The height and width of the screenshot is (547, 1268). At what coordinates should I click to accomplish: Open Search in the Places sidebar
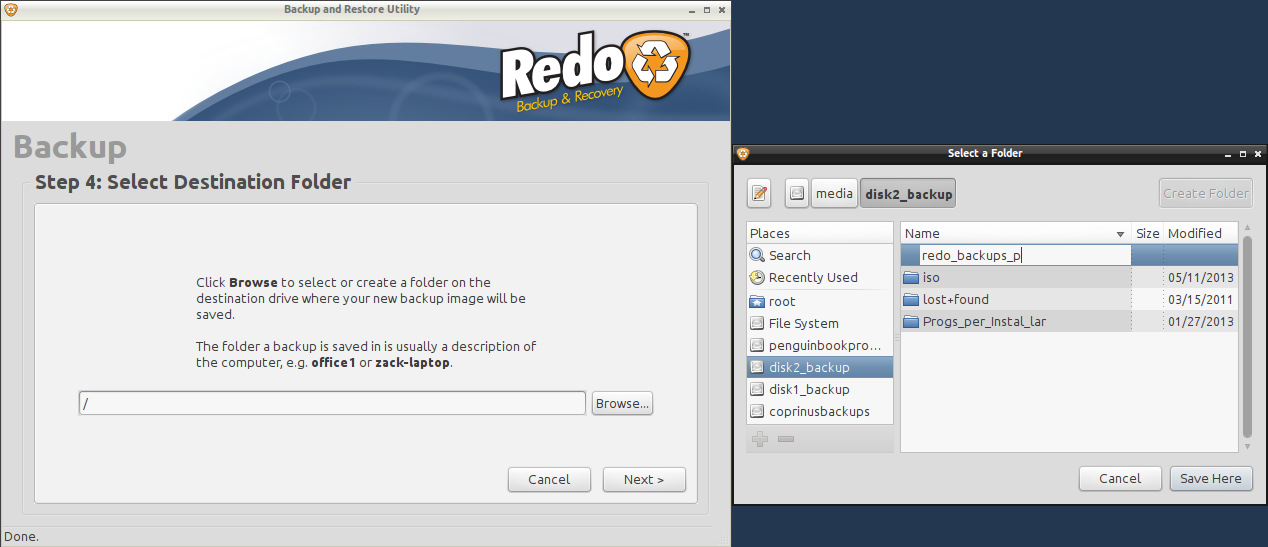(789, 255)
